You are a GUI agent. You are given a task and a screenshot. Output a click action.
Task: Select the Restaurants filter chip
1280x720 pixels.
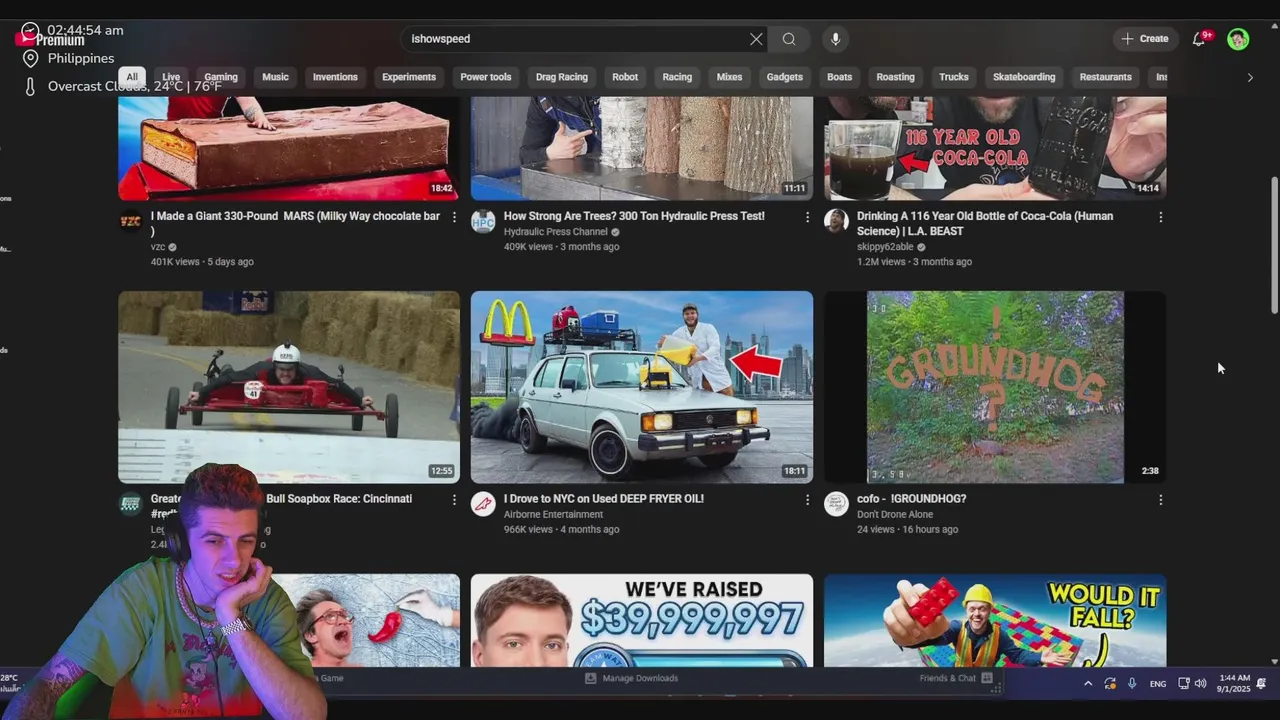click(1106, 77)
